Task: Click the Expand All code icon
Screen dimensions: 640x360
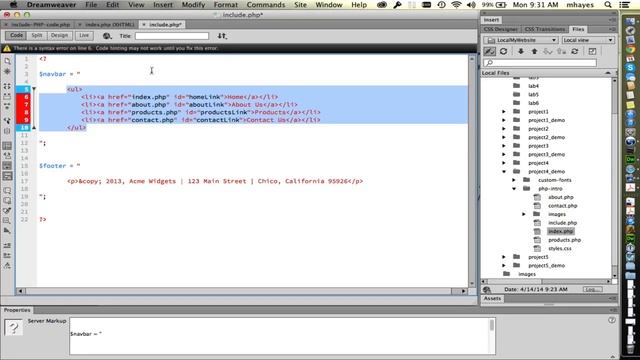Action: coord(7,106)
